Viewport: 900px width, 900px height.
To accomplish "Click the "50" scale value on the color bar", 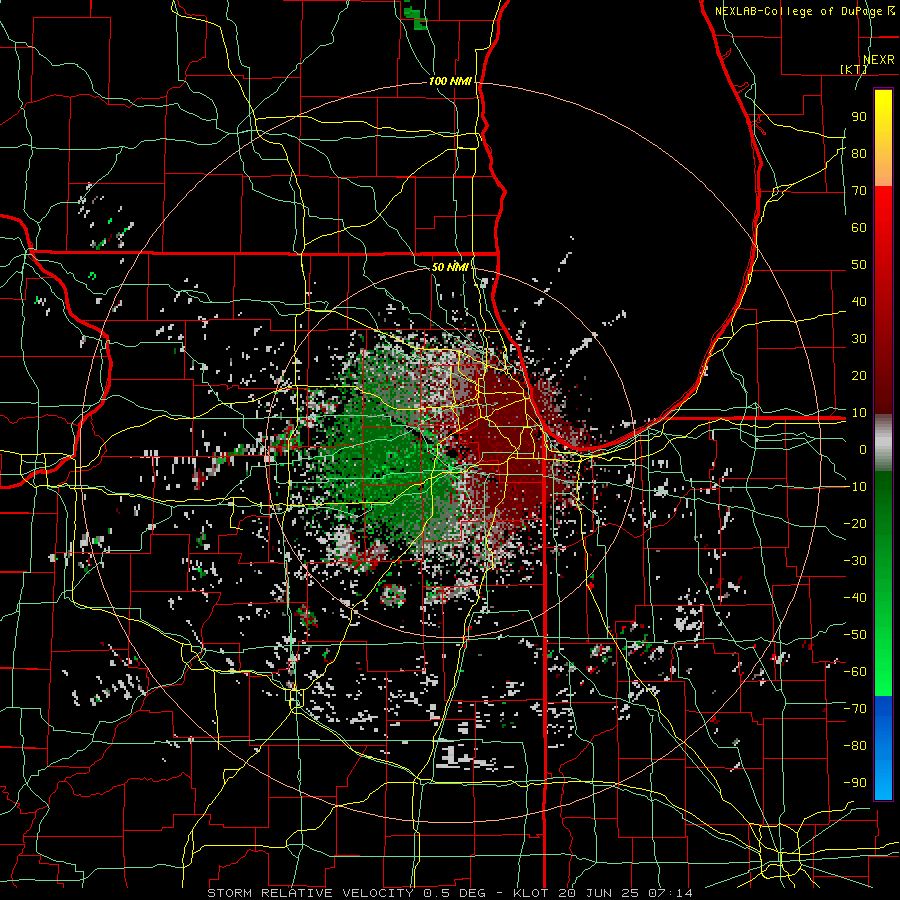I will point(859,265).
